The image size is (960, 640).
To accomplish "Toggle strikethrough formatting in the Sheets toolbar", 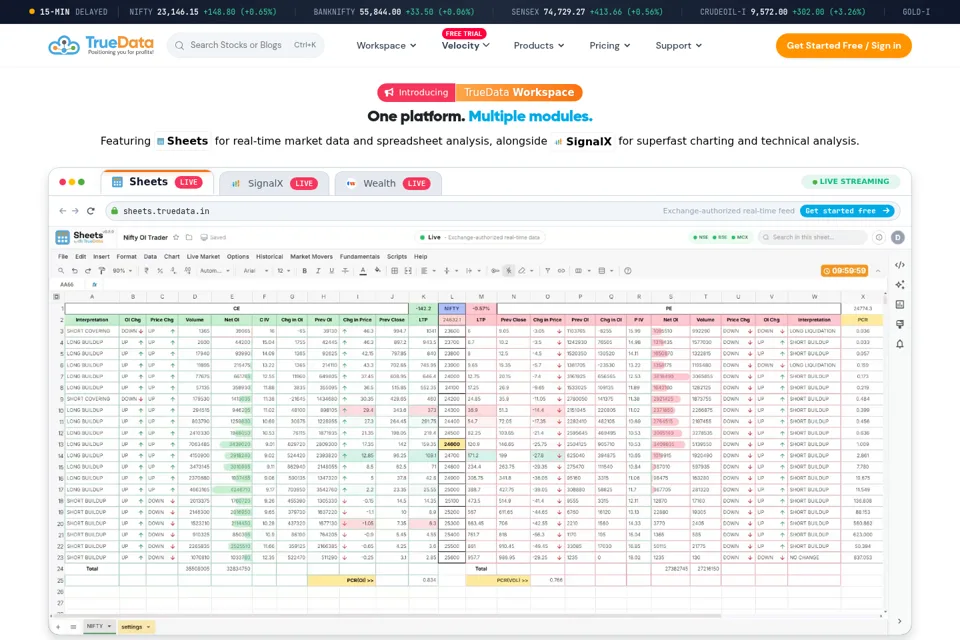I will 345,271.
